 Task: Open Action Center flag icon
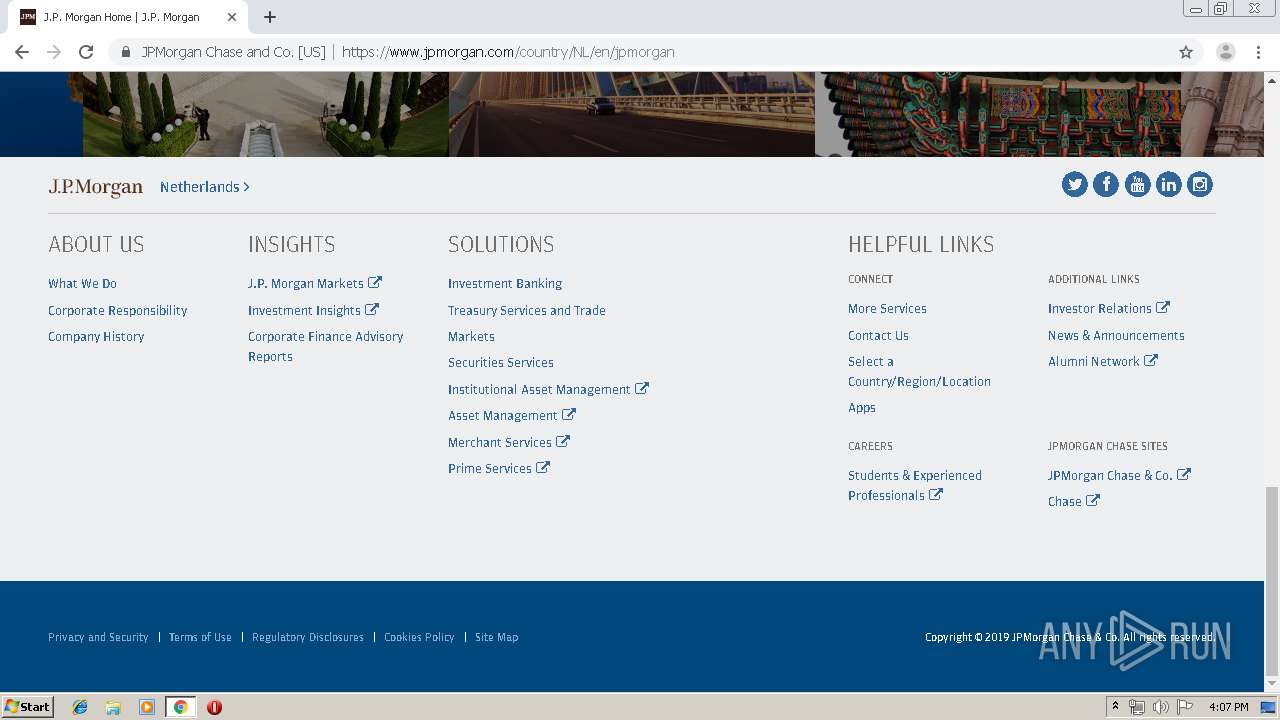click(x=1185, y=707)
